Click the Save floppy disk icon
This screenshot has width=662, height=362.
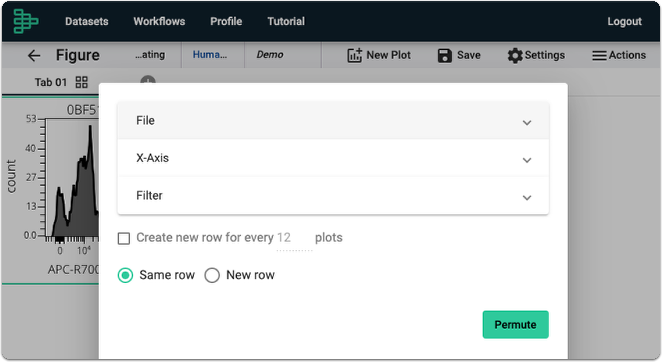[x=445, y=55]
